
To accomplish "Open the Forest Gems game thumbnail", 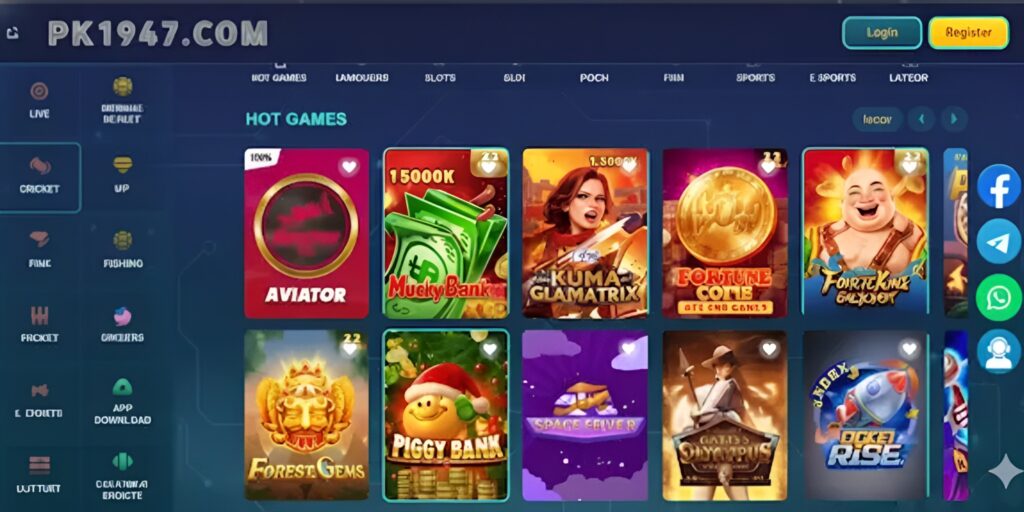I will (306, 415).
